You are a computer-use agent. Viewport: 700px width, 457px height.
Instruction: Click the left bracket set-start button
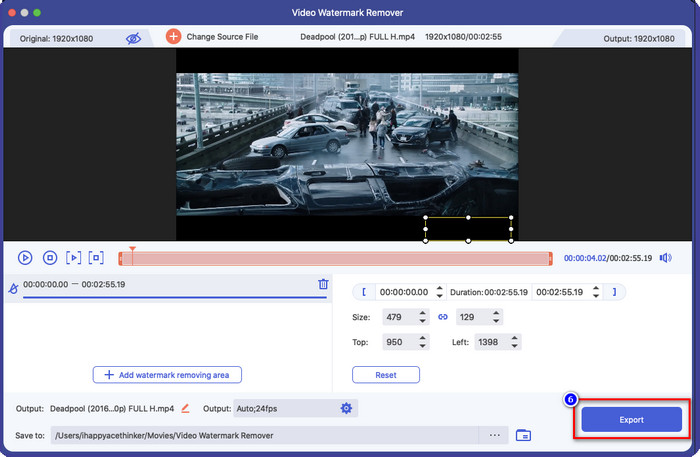click(x=364, y=292)
